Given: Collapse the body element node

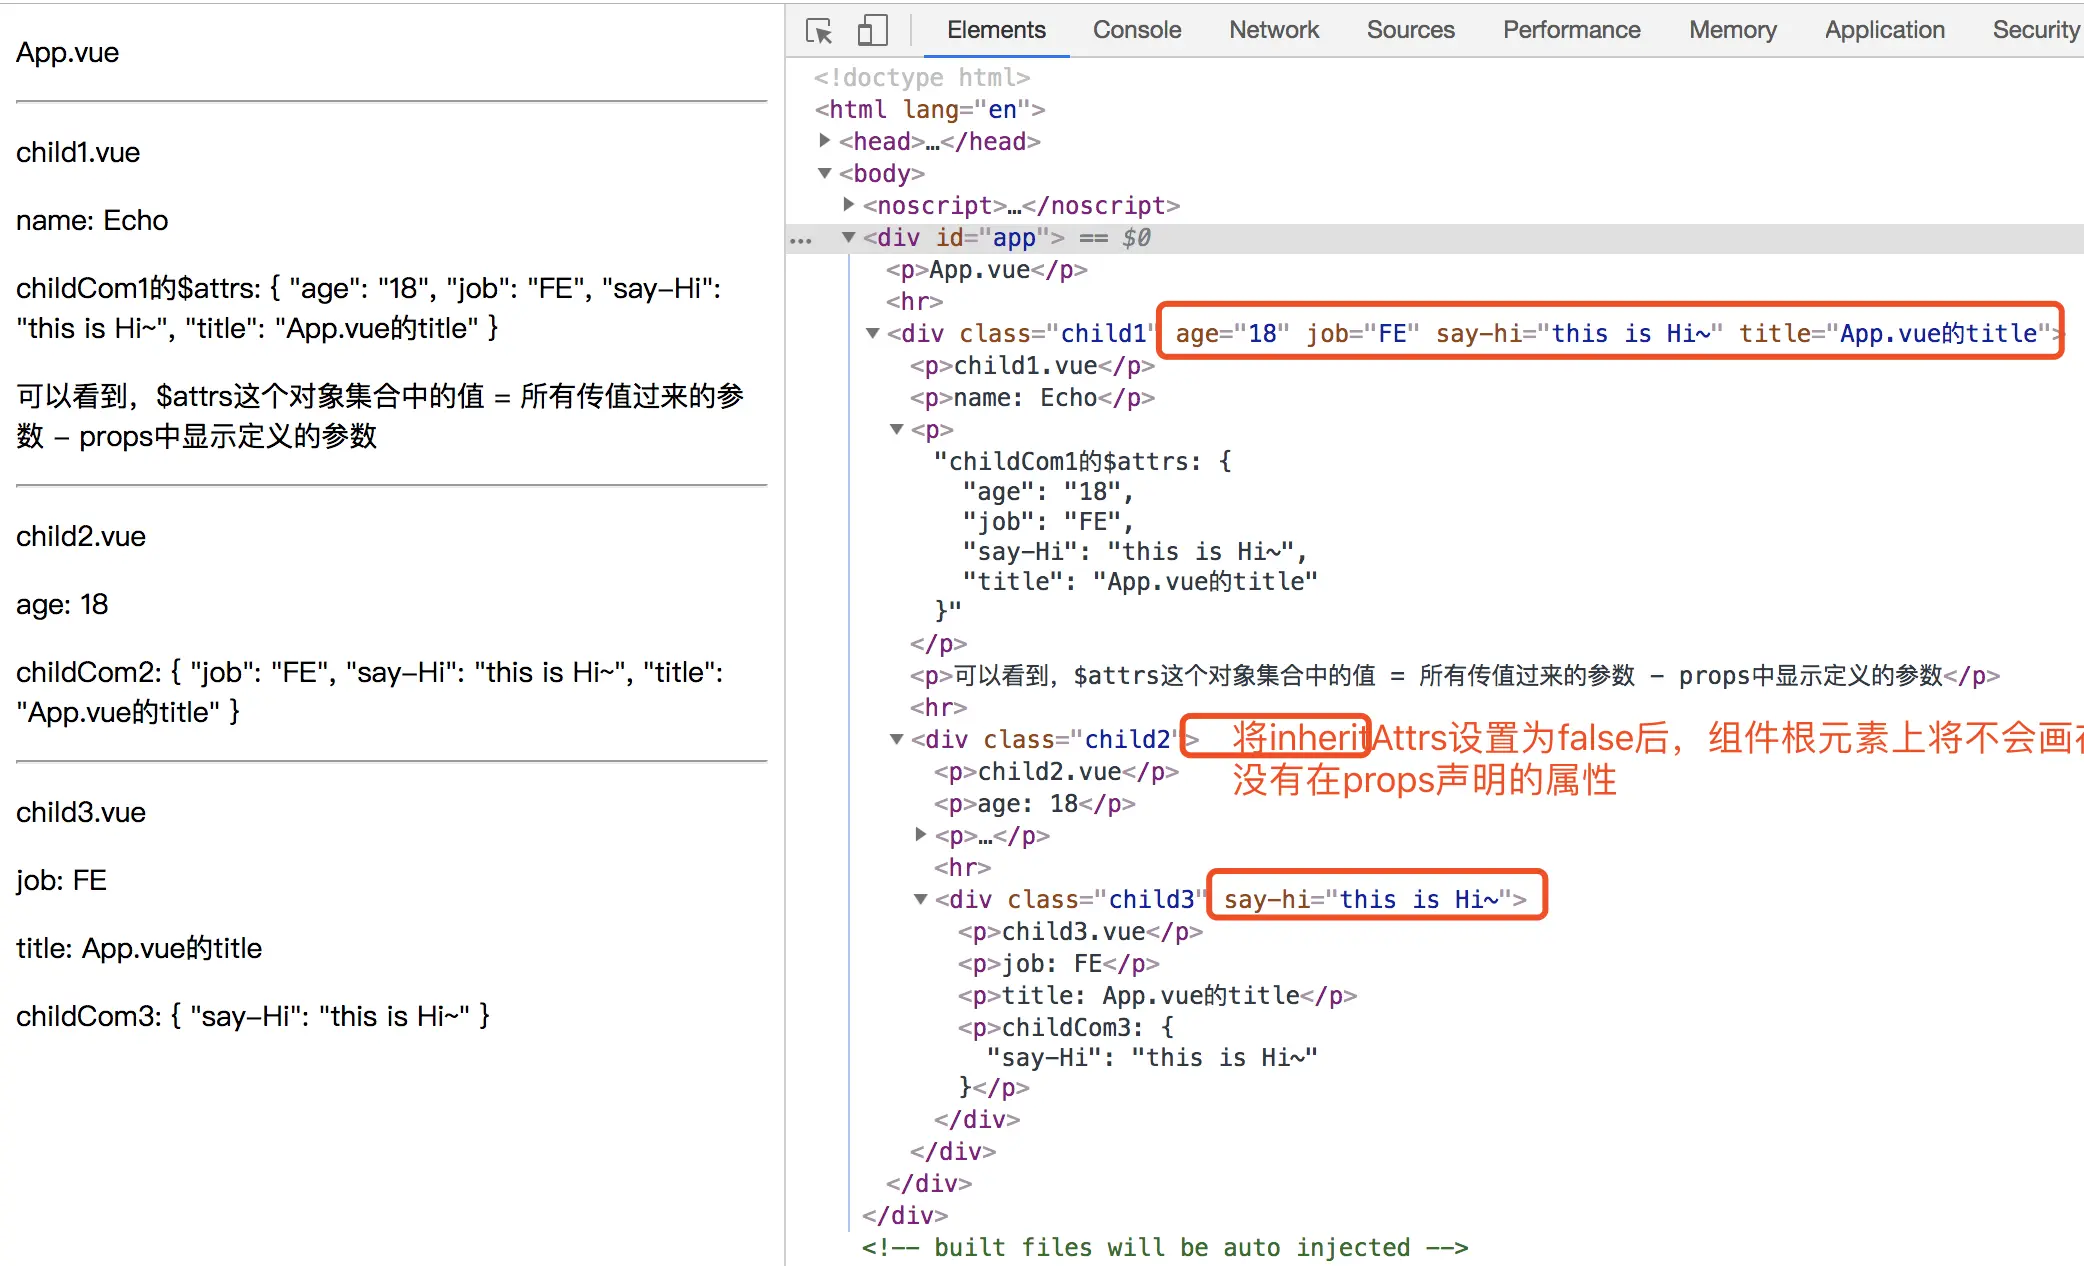Looking at the screenshot, I should coord(825,173).
